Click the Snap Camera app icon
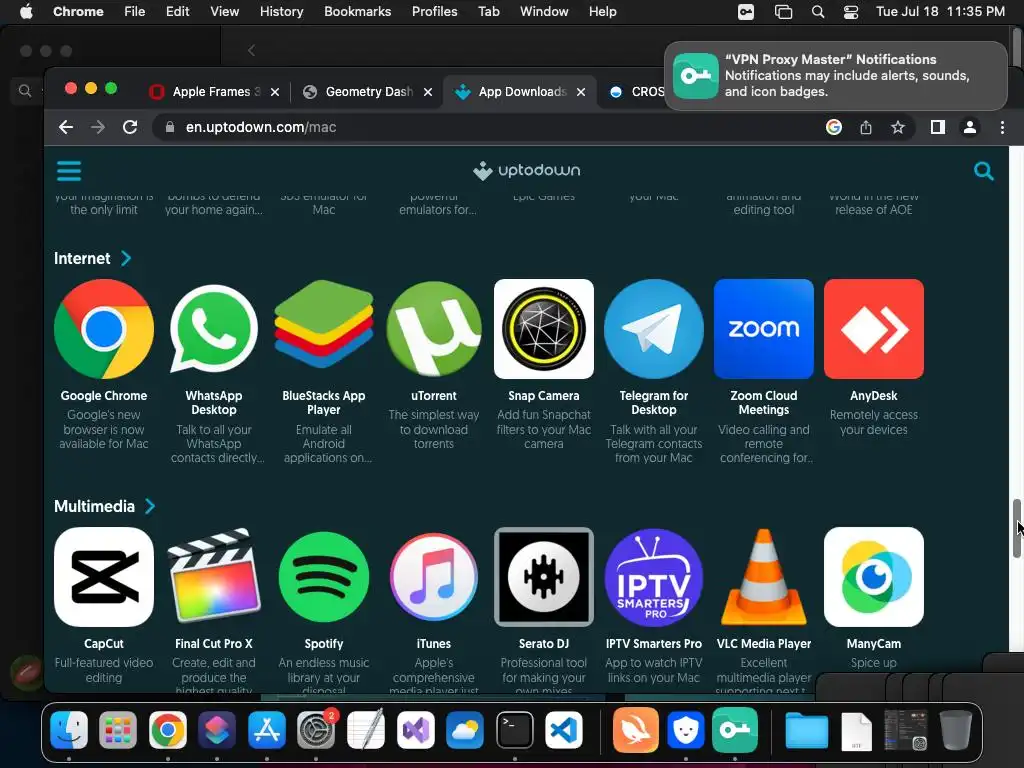Screen dimensions: 1024x768 point(544,329)
